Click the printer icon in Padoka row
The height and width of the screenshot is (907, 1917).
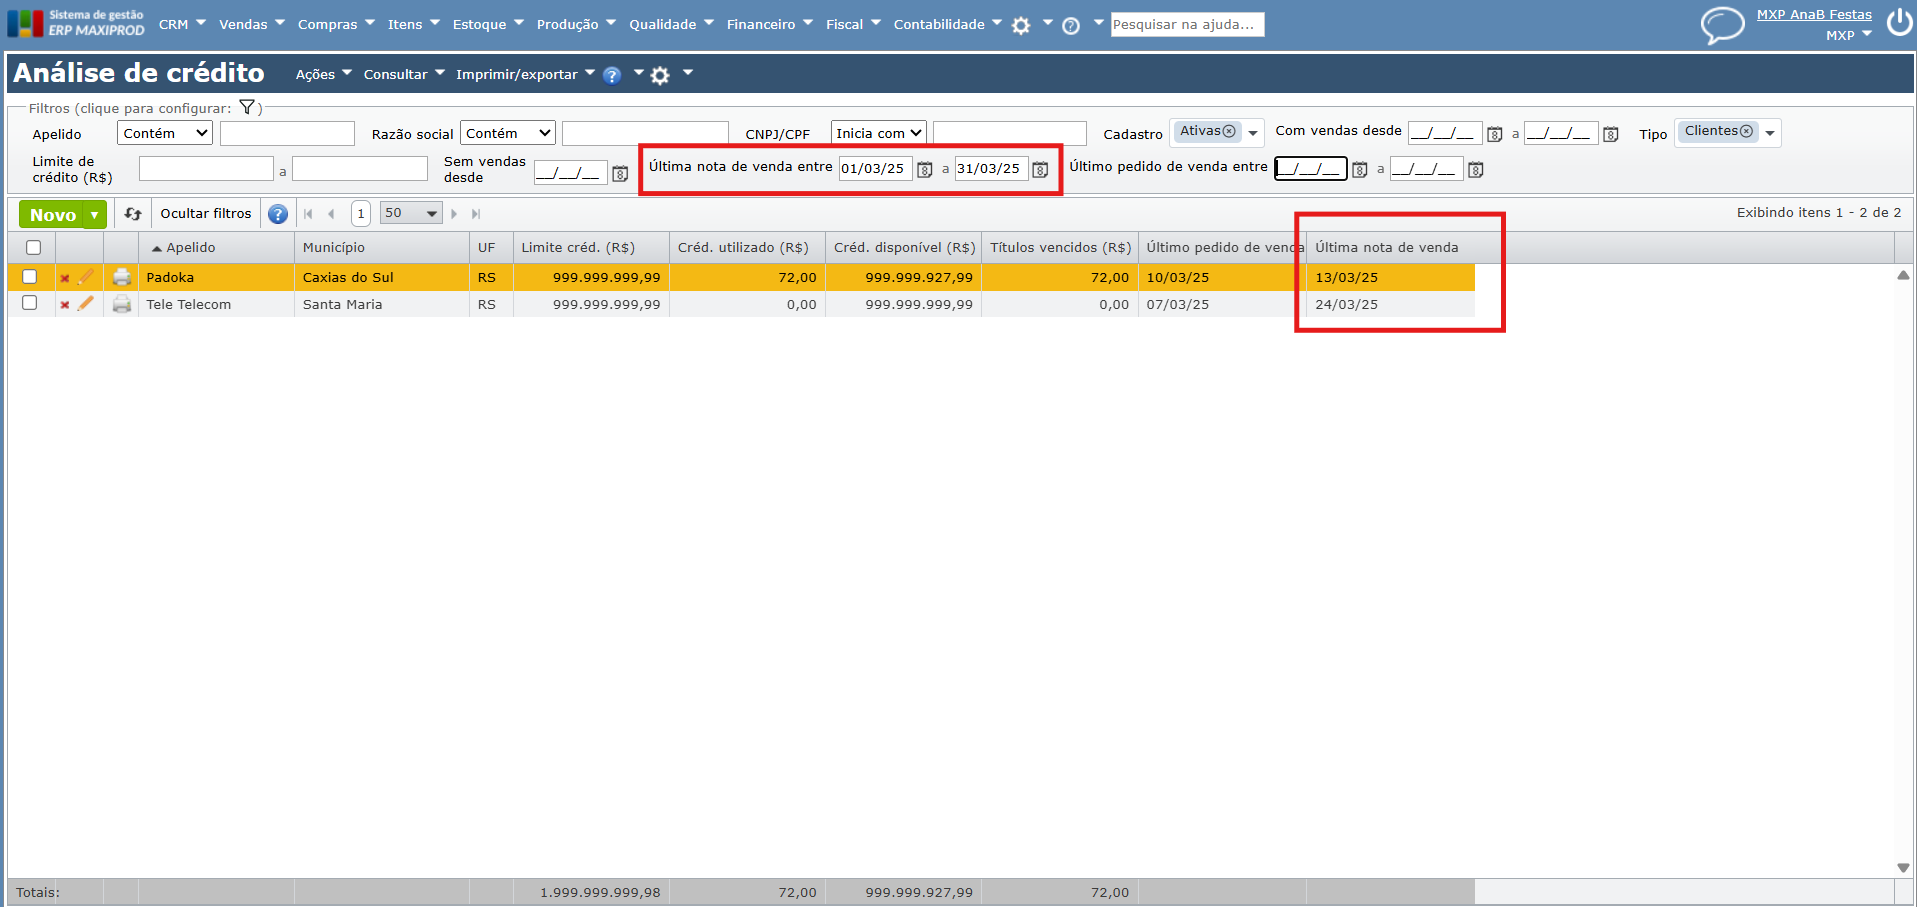click(x=122, y=277)
